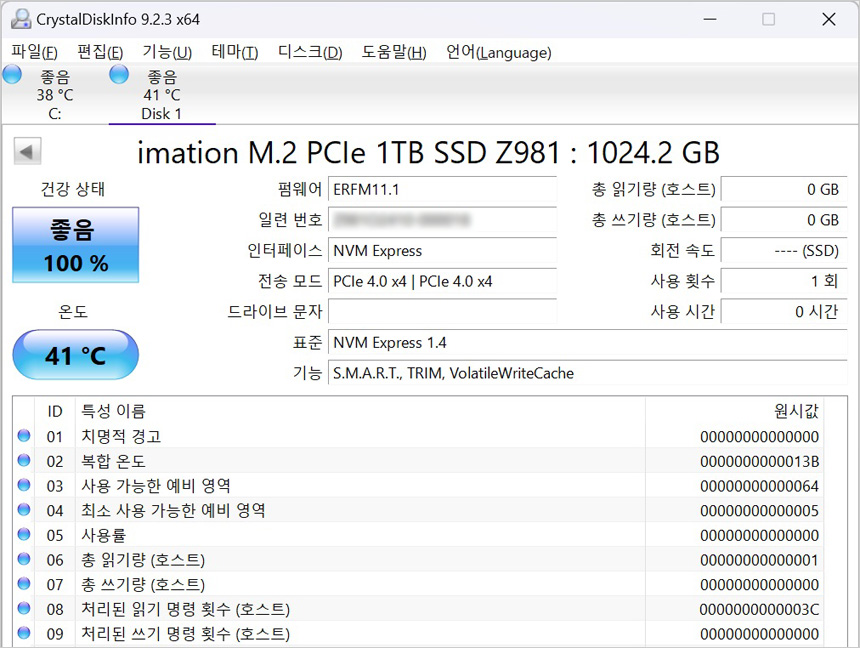Expand the 테마(T) menu

click(x=235, y=52)
